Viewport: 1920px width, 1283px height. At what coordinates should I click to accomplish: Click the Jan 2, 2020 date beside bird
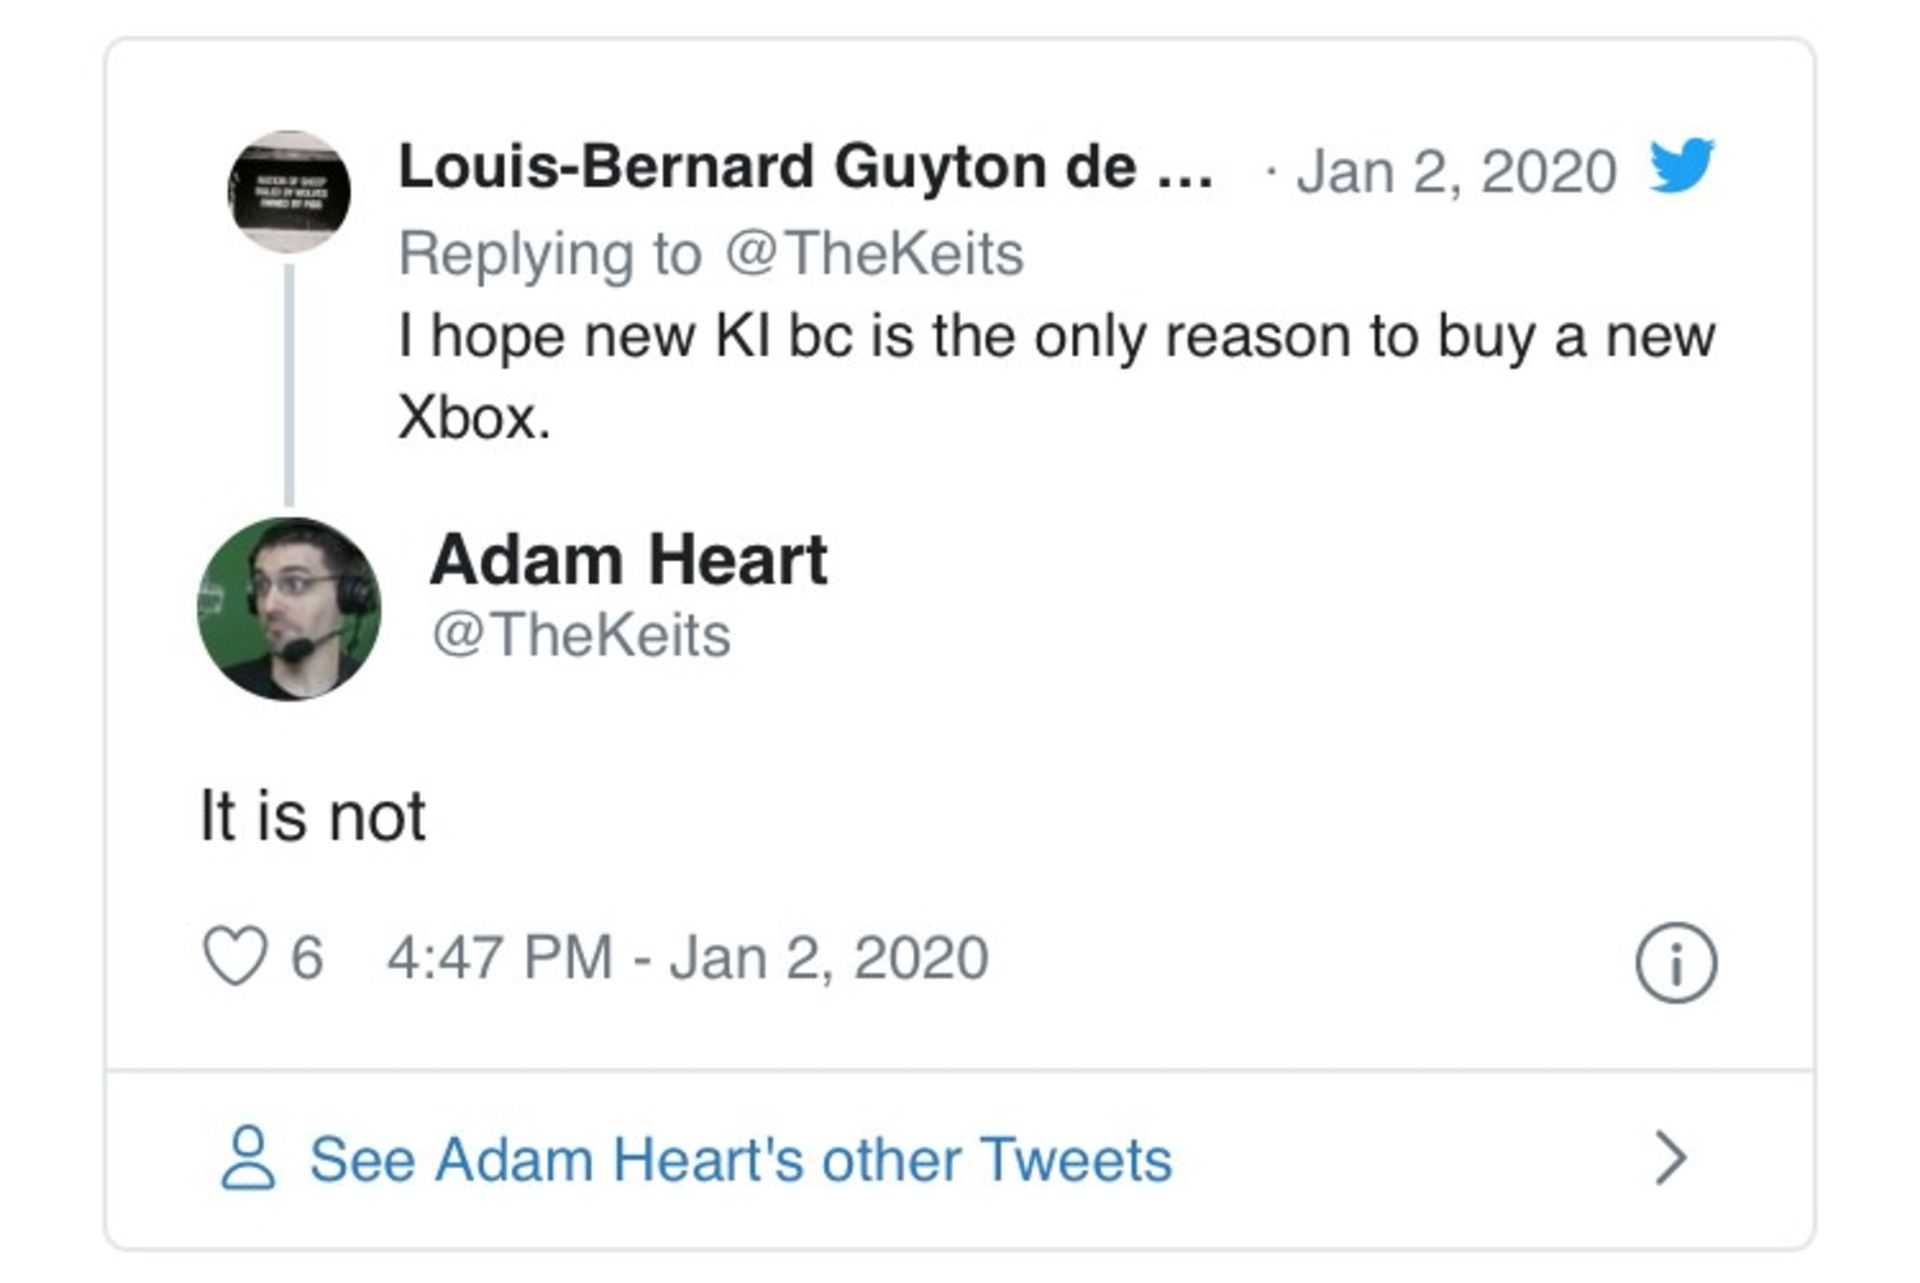point(1456,171)
